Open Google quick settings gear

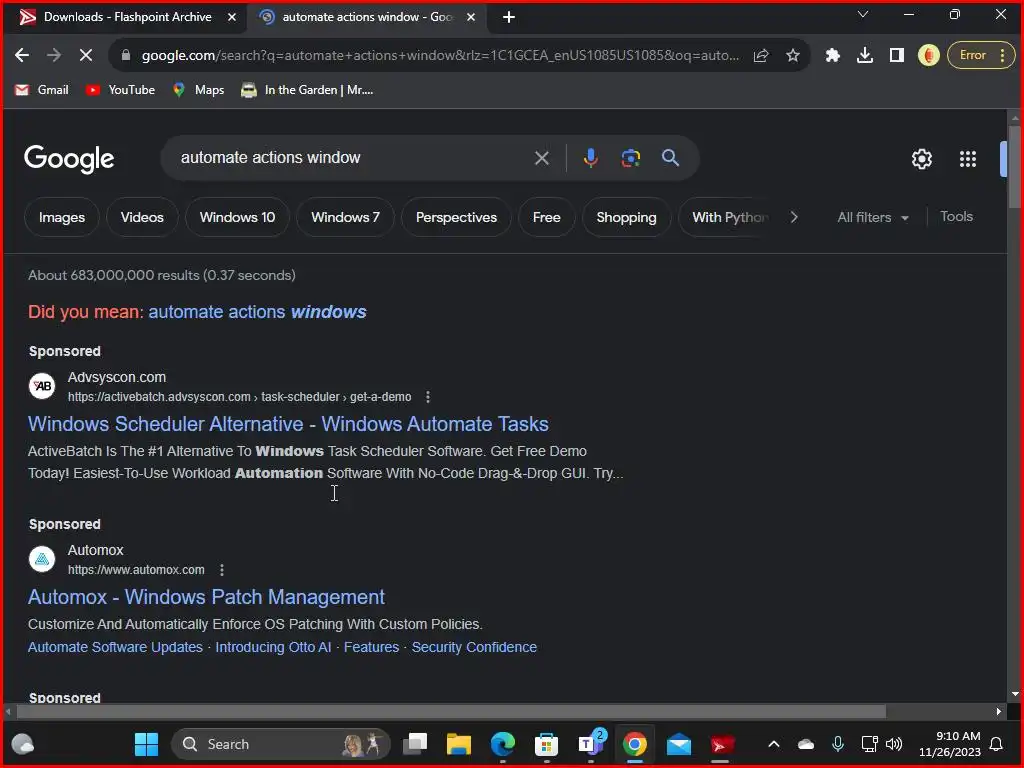point(921,159)
